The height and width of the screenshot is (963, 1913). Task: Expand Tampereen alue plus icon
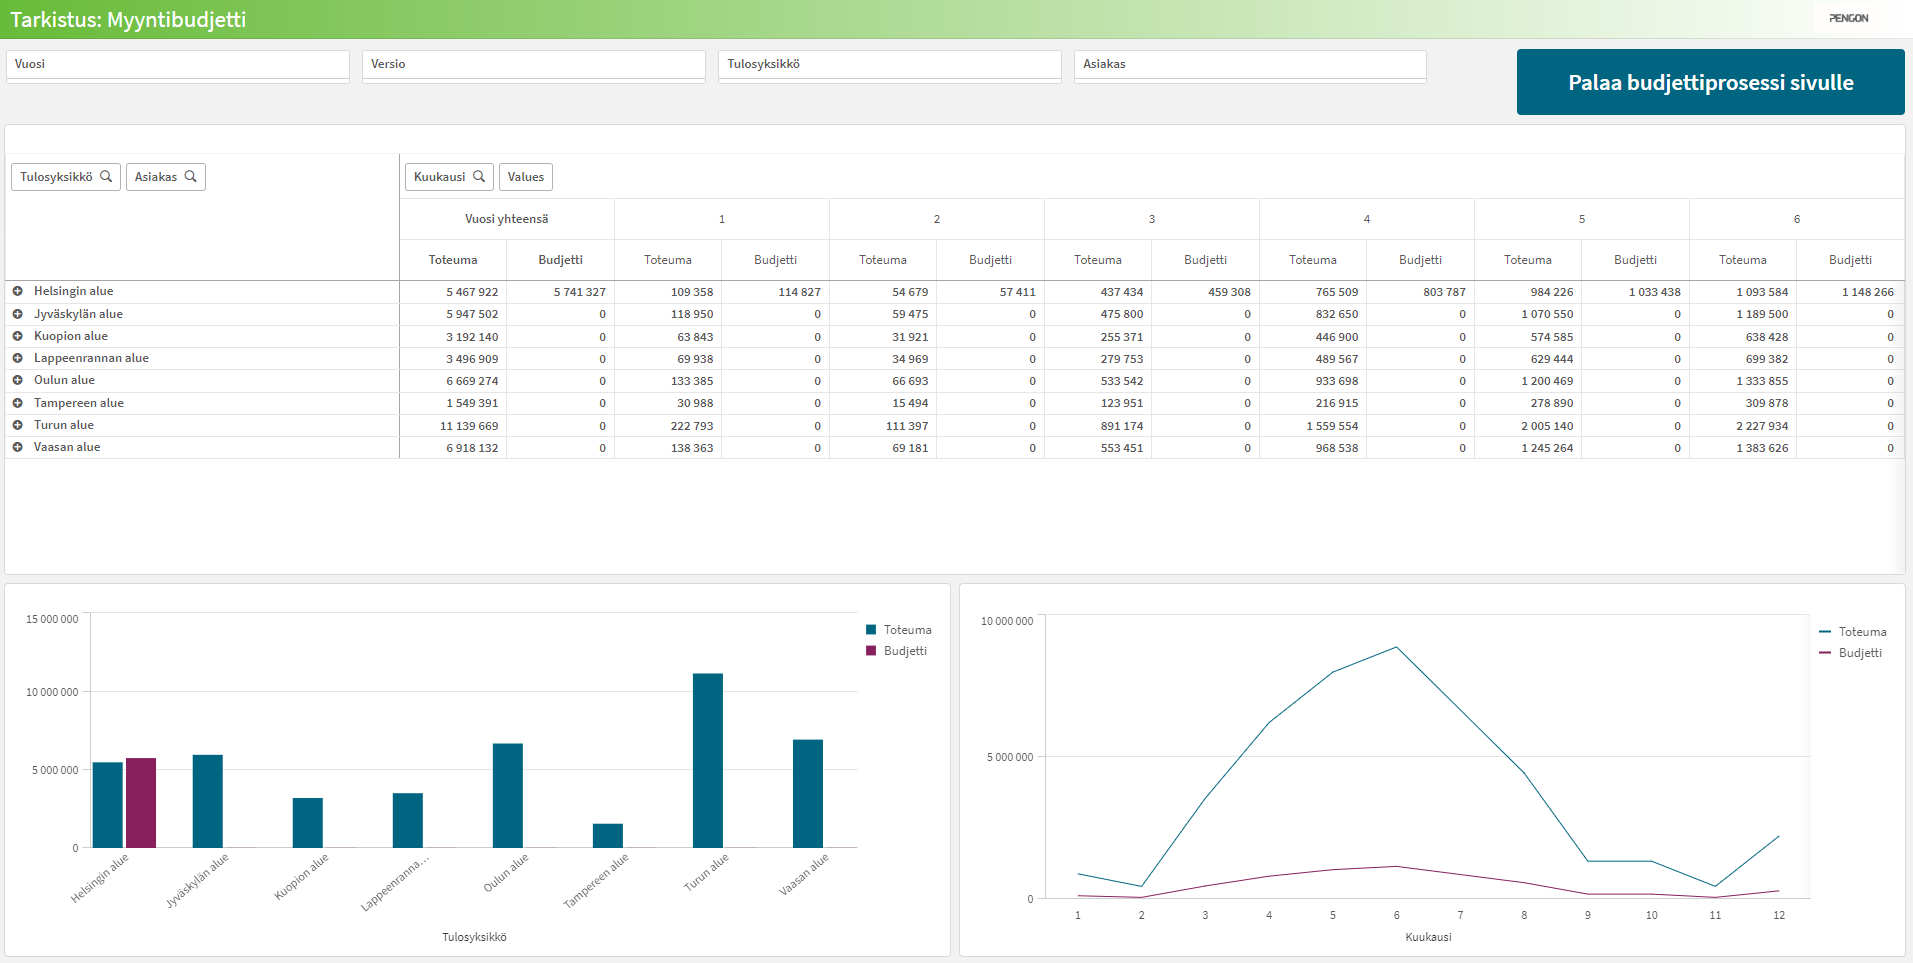coord(18,403)
